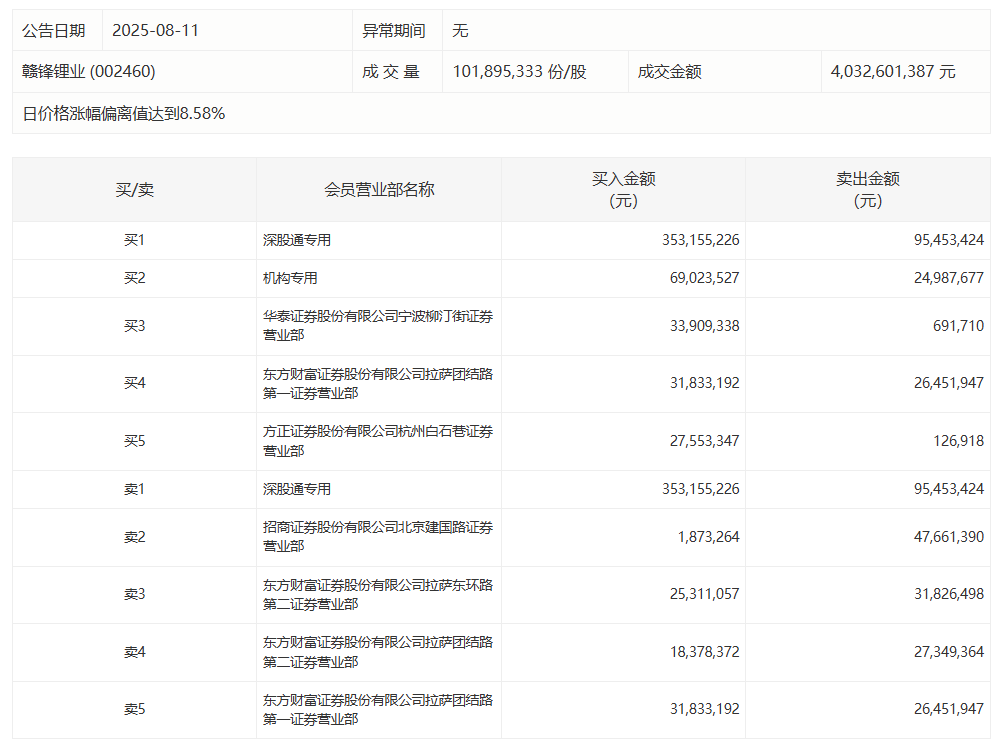The image size is (1005, 746).
Task: Select the 买/卖 column header
Action: tap(134, 189)
